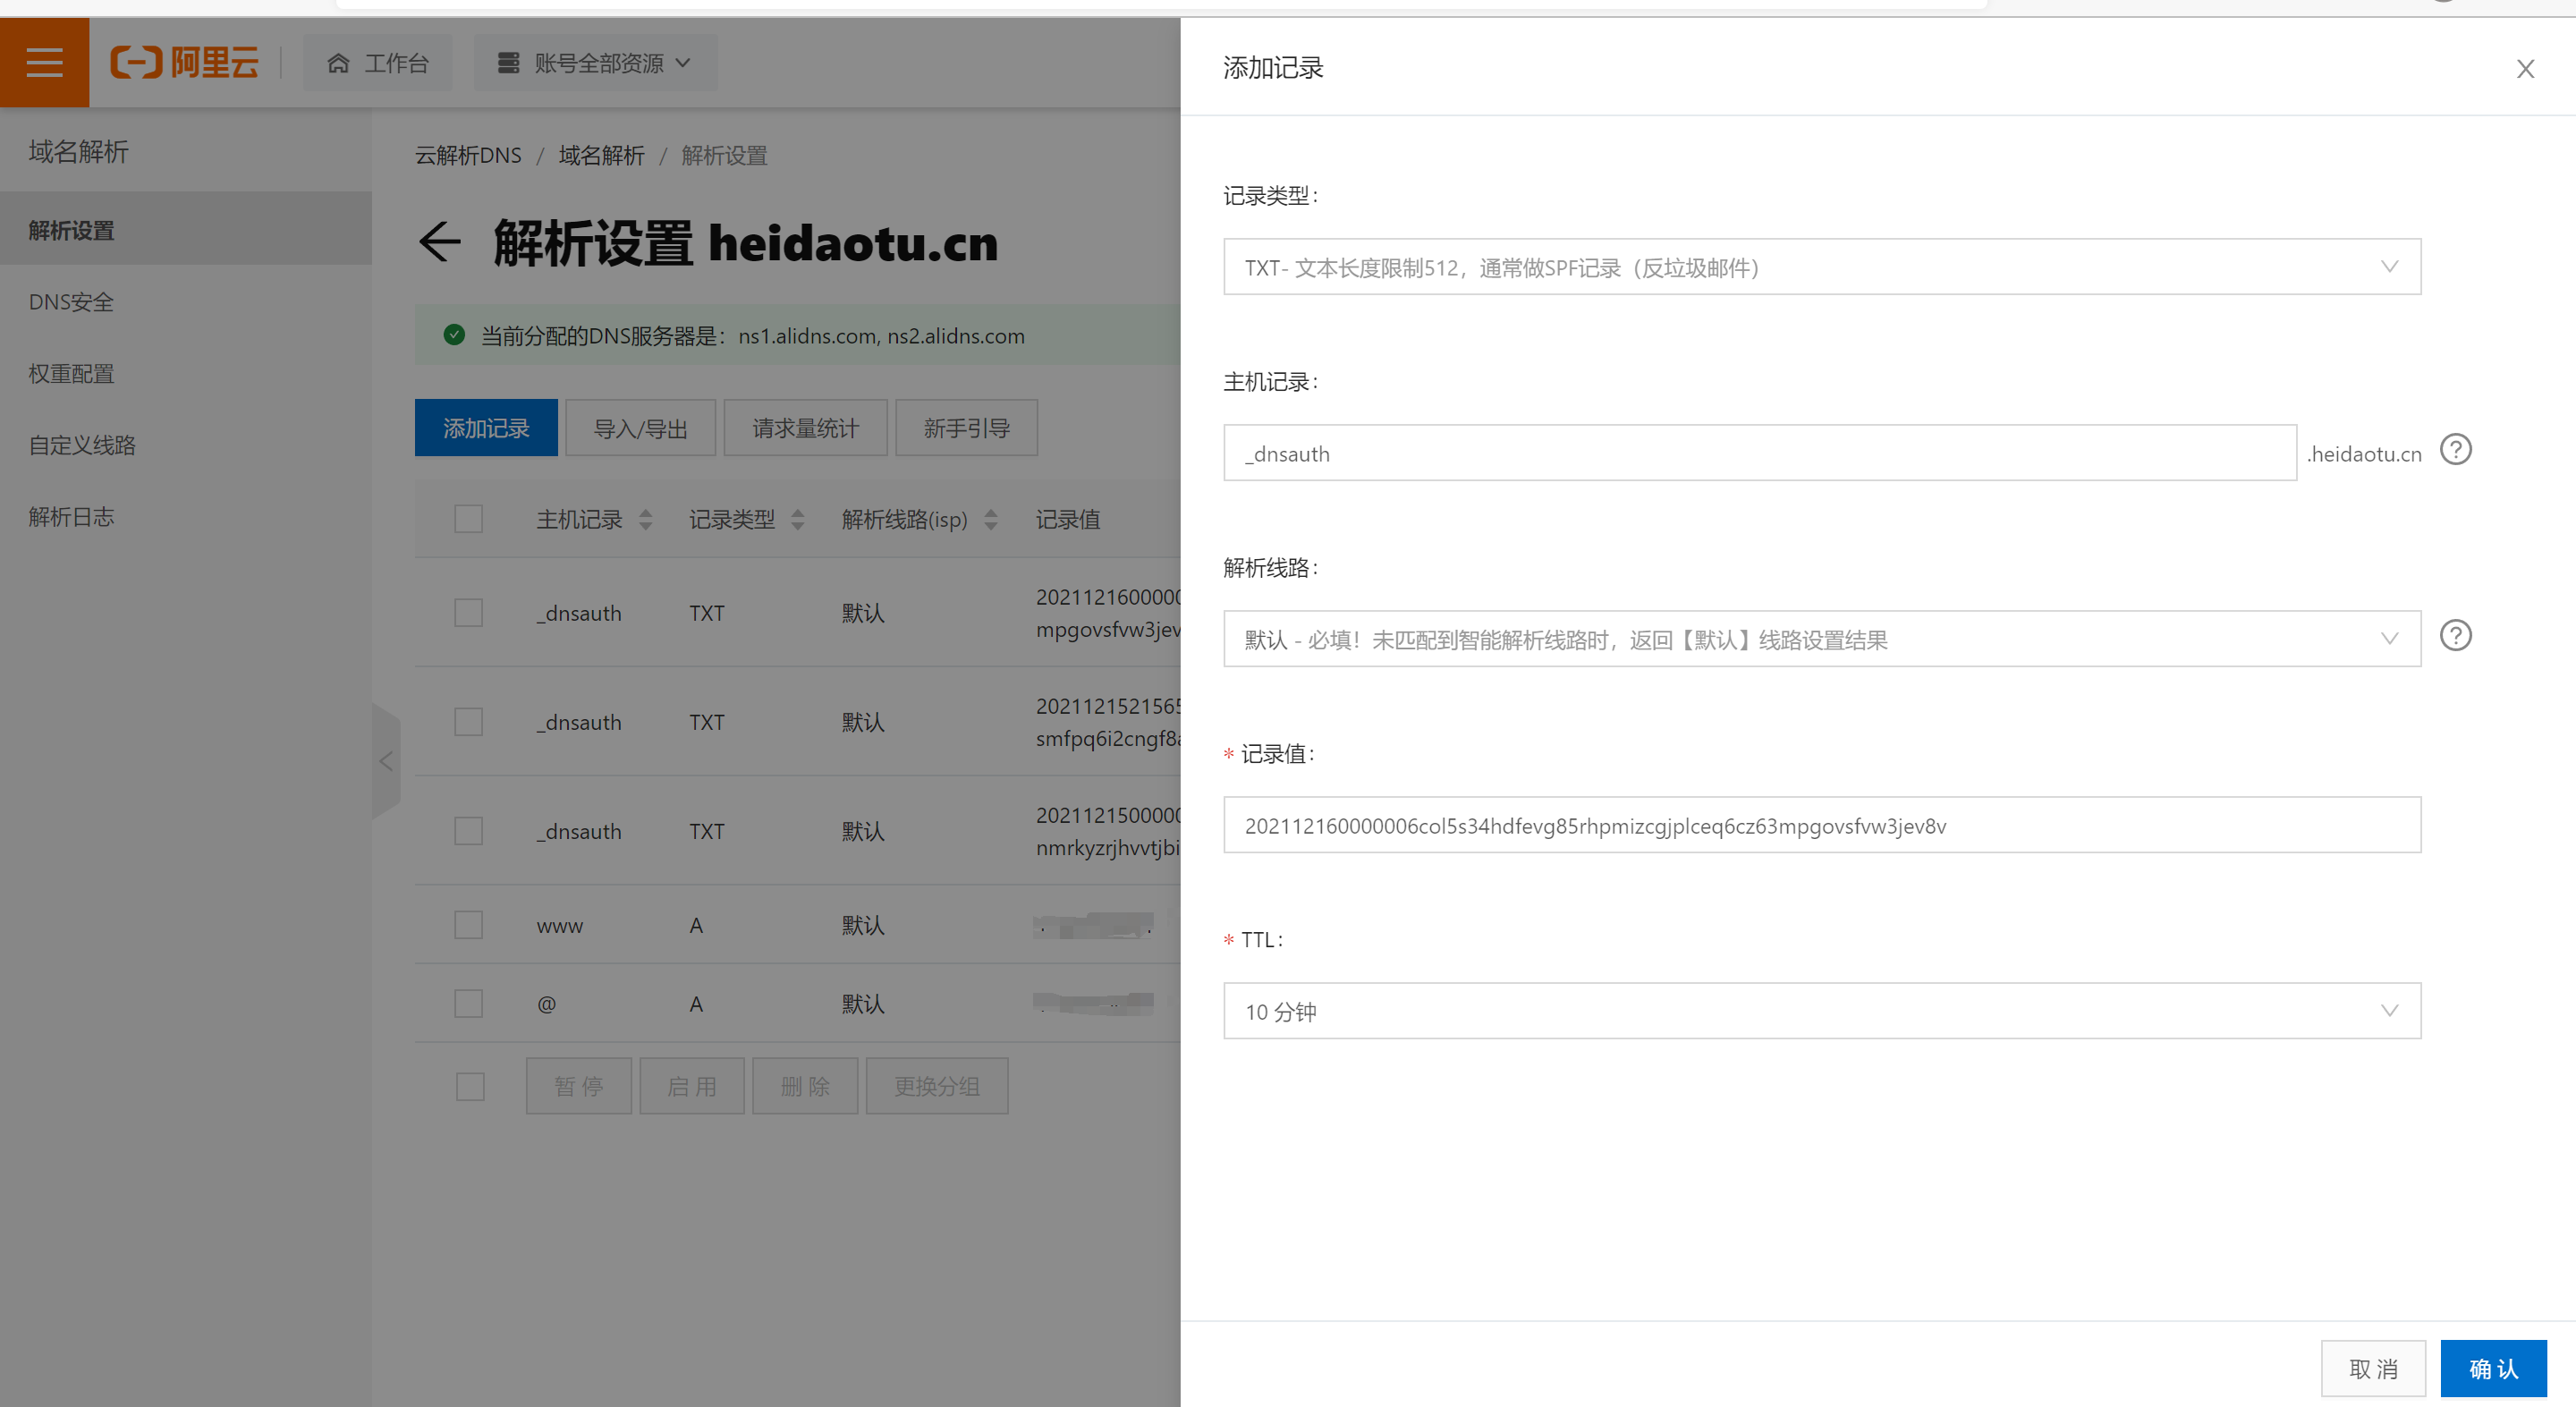Select 解析日志 in the sidebar
Screen dimensions: 2576x1407
(71, 516)
